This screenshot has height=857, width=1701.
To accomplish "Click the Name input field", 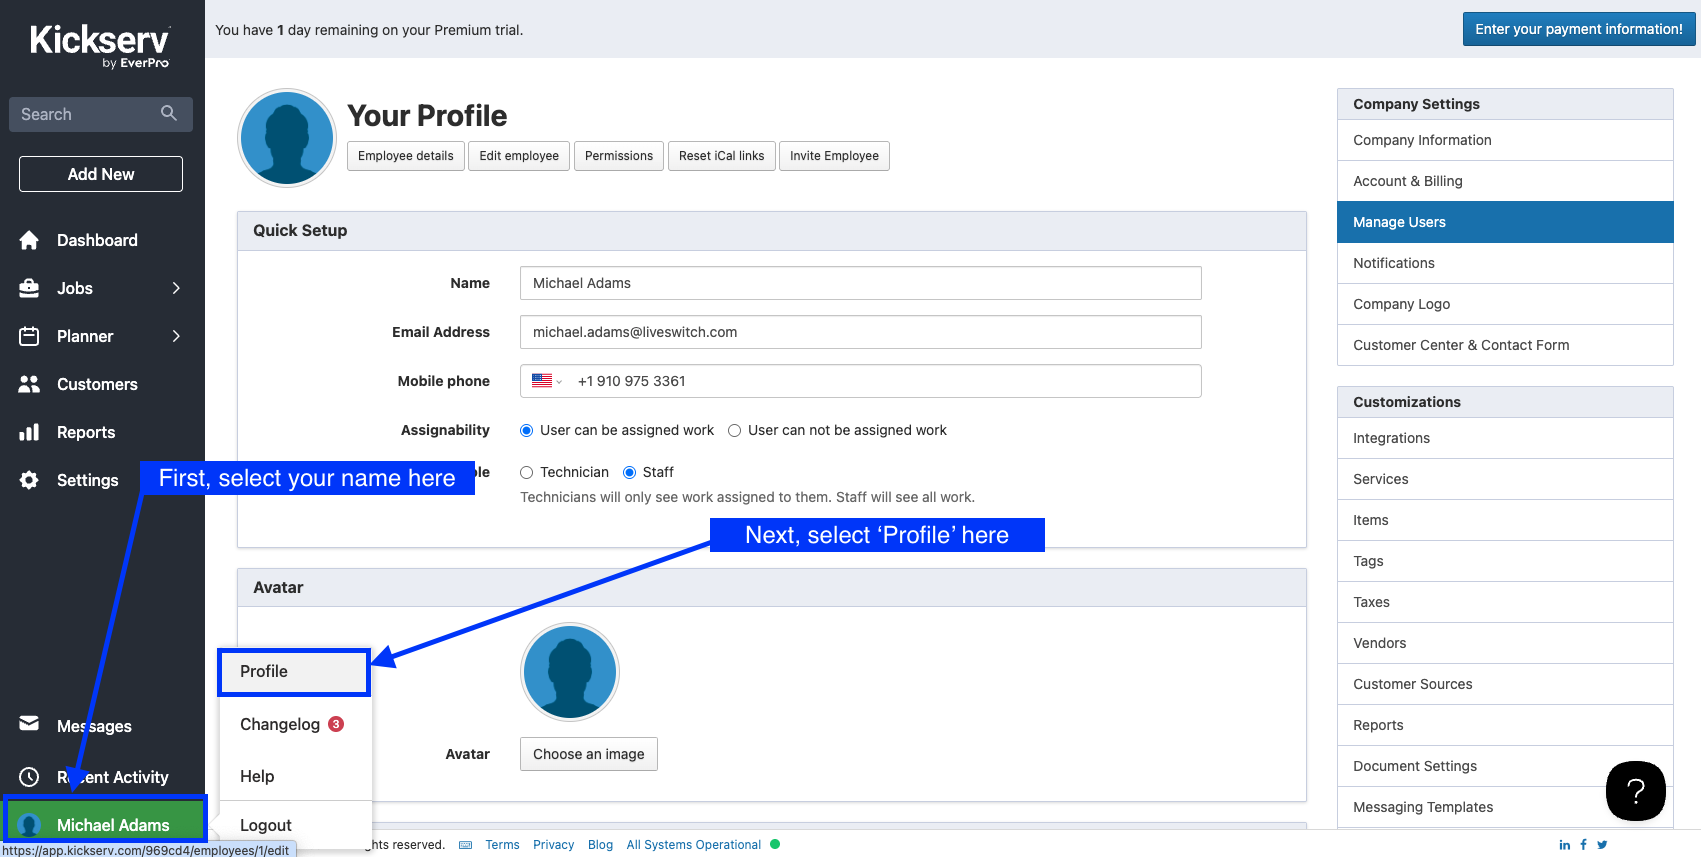I will (861, 283).
